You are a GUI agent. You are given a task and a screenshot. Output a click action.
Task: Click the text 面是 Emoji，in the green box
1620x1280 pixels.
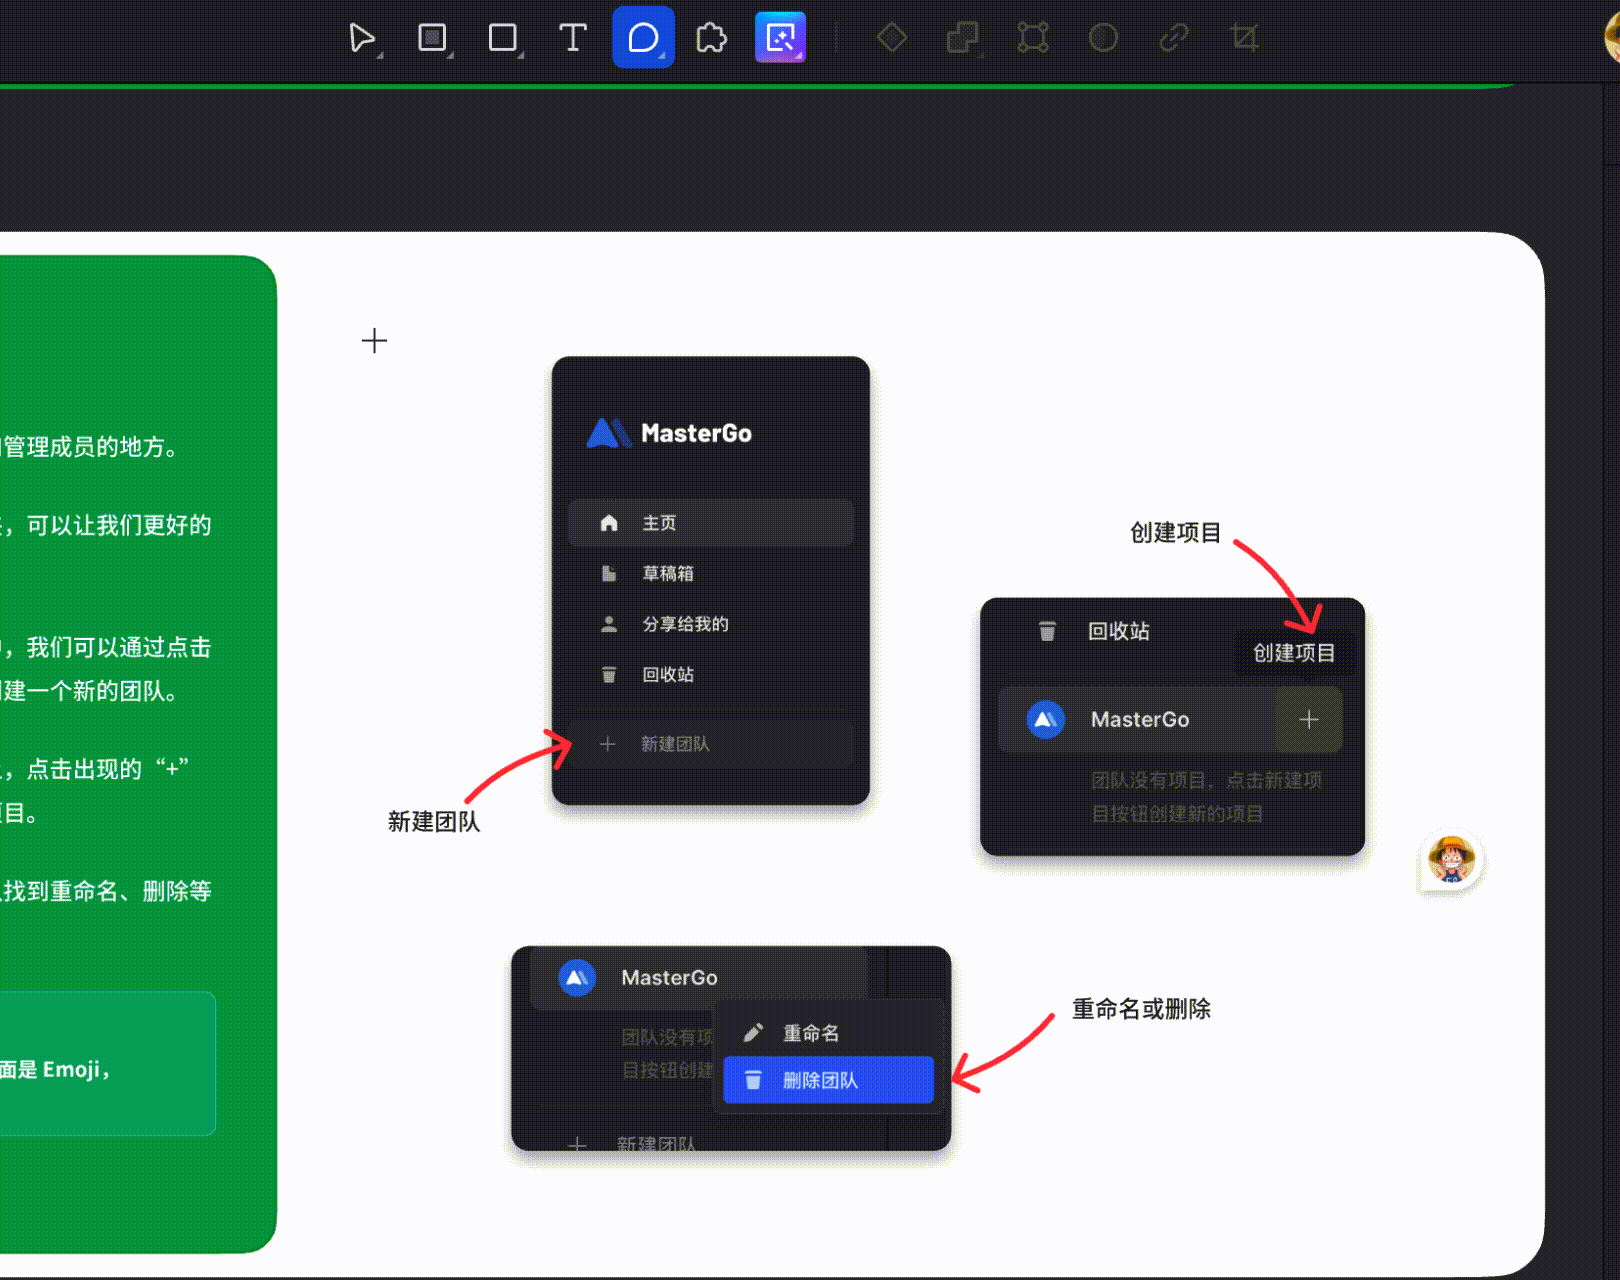pos(56,1070)
